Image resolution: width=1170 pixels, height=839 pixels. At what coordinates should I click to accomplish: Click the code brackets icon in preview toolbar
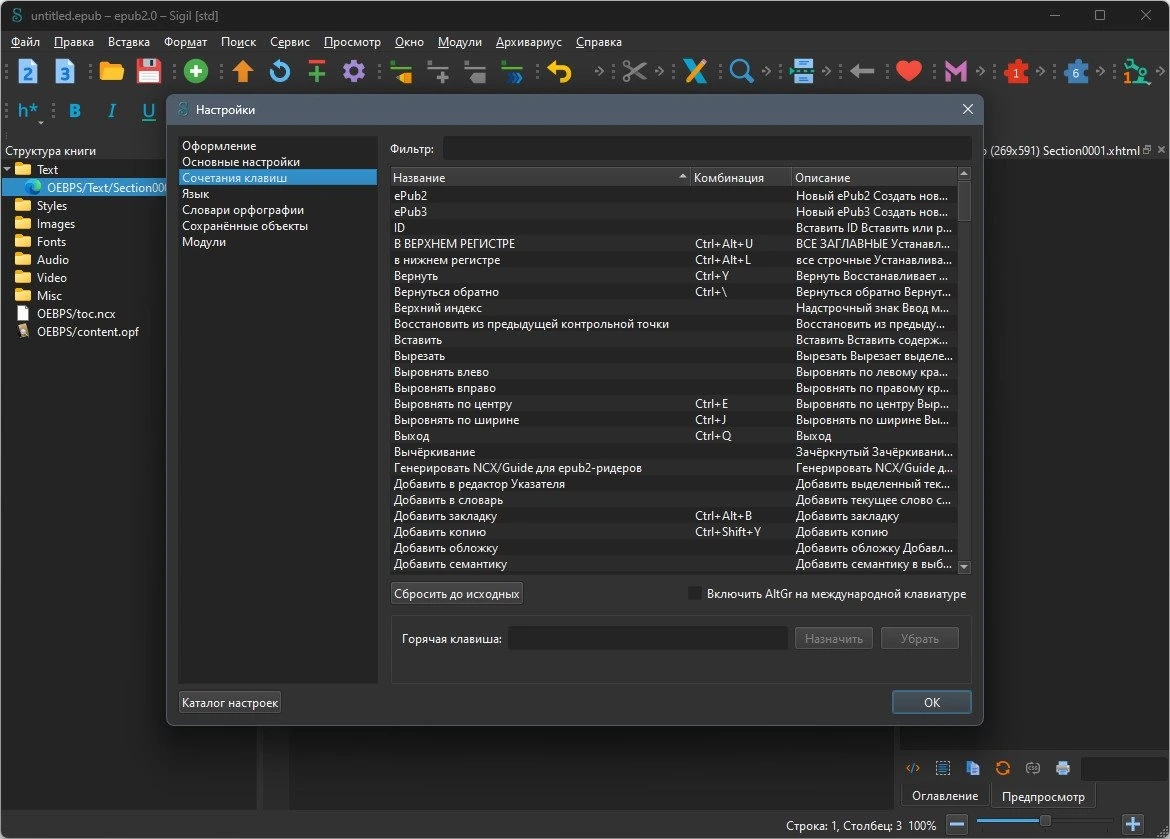coord(913,768)
